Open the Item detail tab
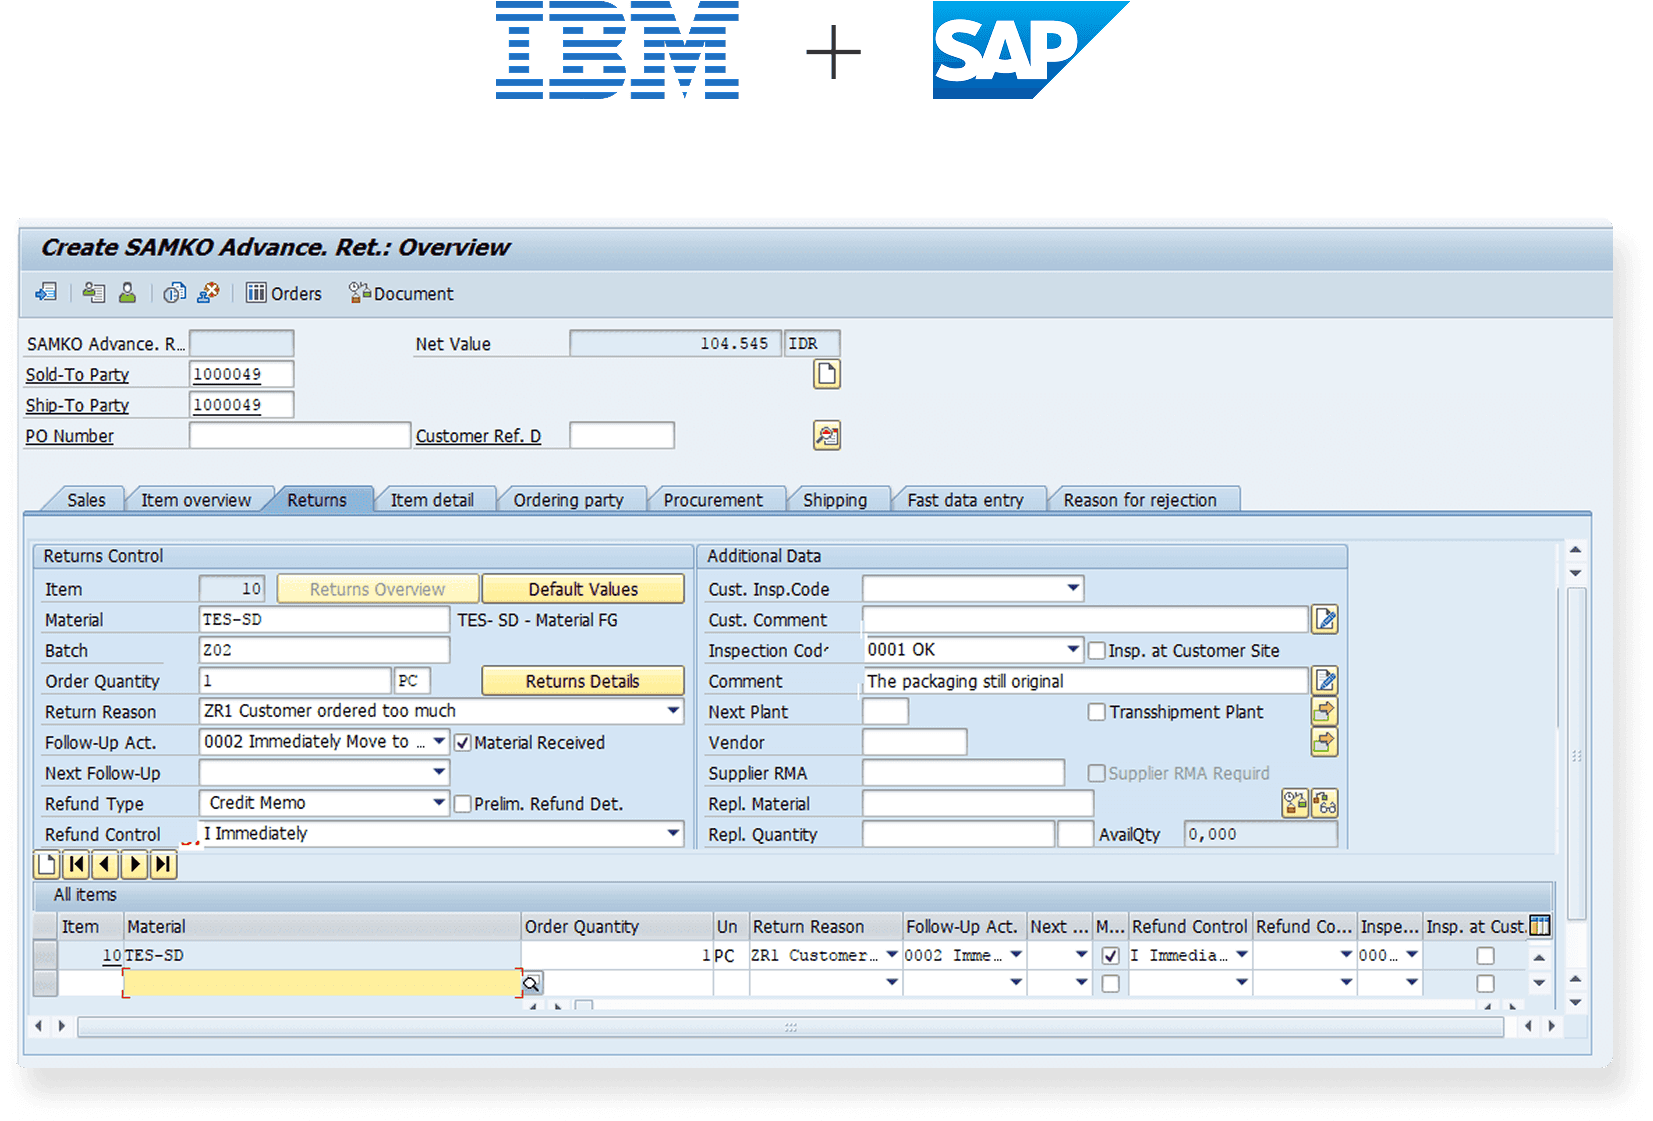Screen dimensions: 1653x1121 (432, 500)
